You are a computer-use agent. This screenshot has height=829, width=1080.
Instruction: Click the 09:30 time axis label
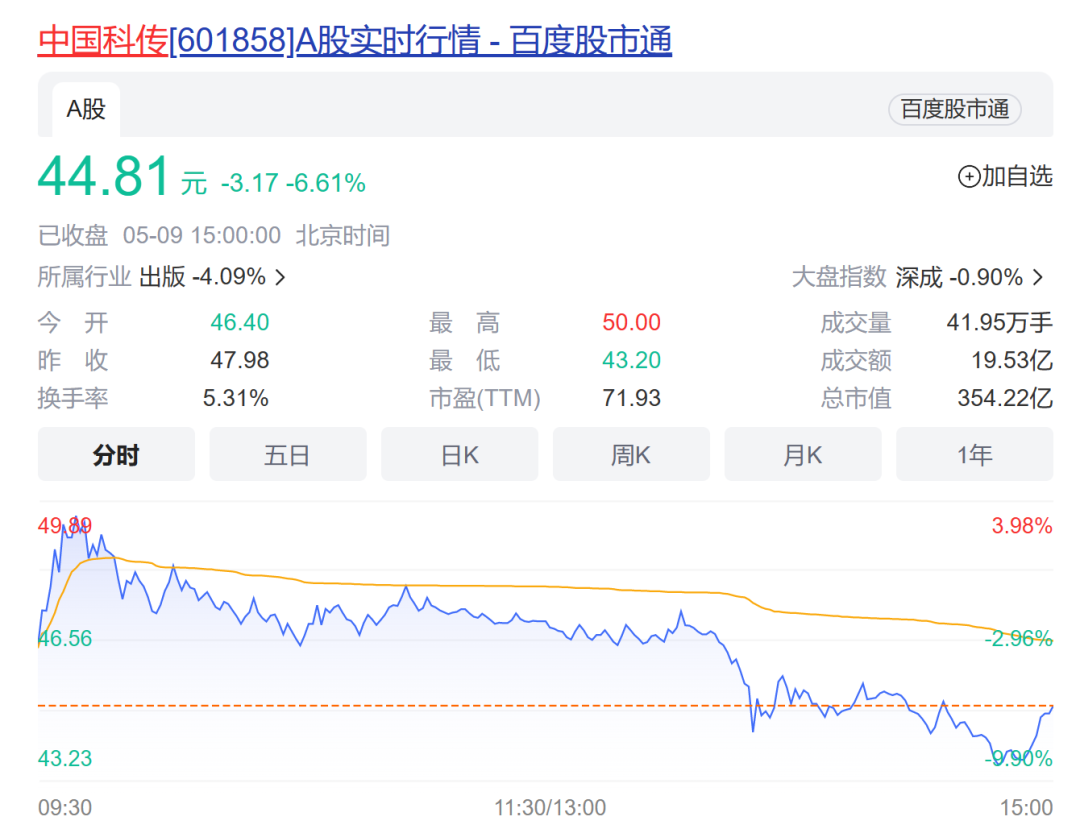[65, 807]
